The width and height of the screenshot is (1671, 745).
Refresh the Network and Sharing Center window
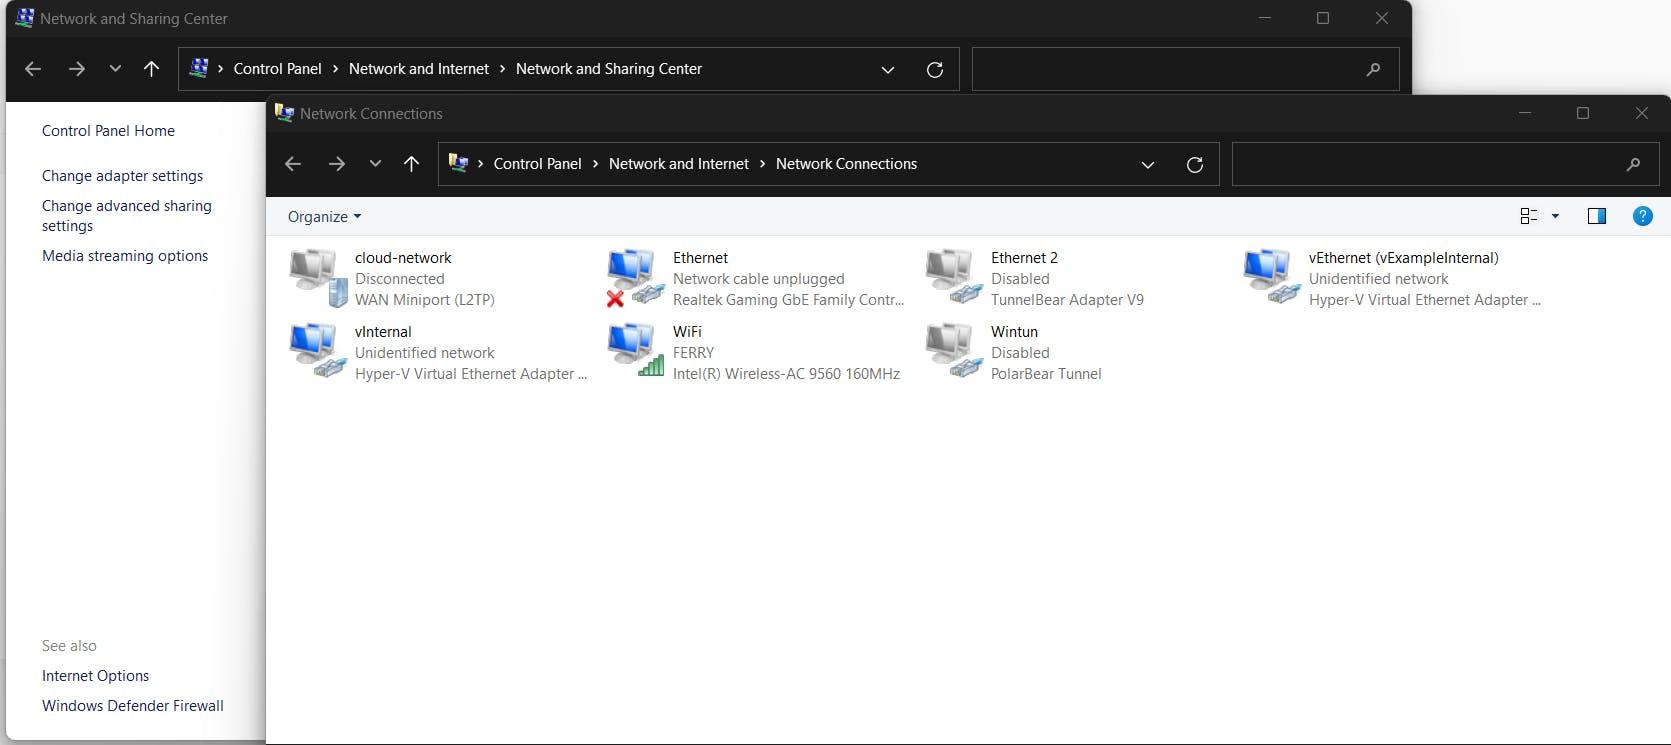tap(935, 69)
